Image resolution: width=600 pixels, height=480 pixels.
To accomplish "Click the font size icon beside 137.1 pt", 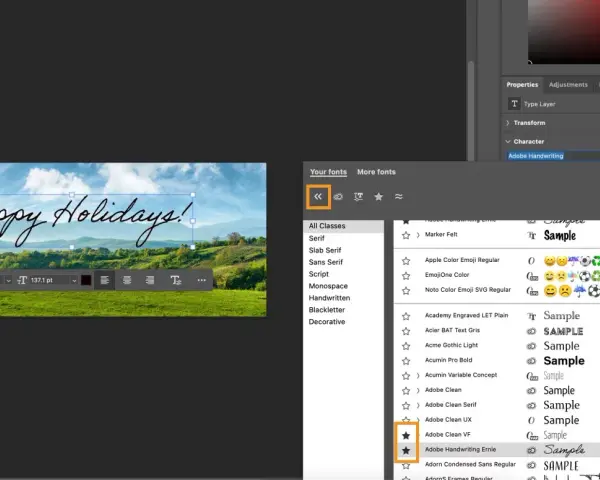I will click(22, 280).
